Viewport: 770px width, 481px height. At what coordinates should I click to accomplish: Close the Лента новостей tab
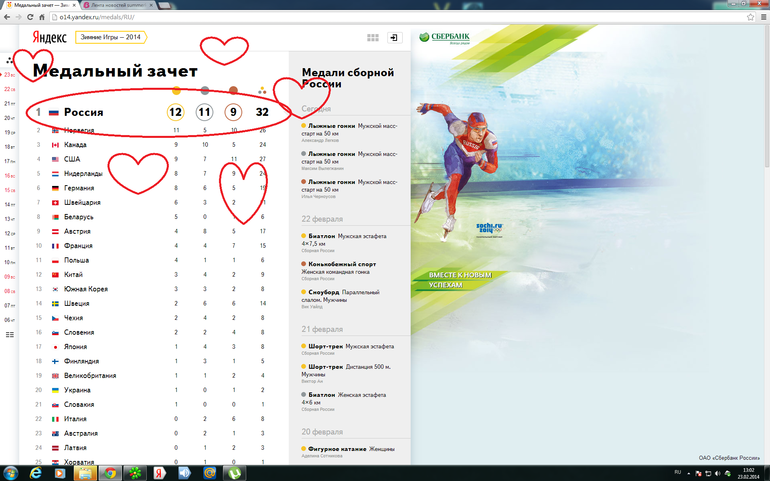(151, 5)
